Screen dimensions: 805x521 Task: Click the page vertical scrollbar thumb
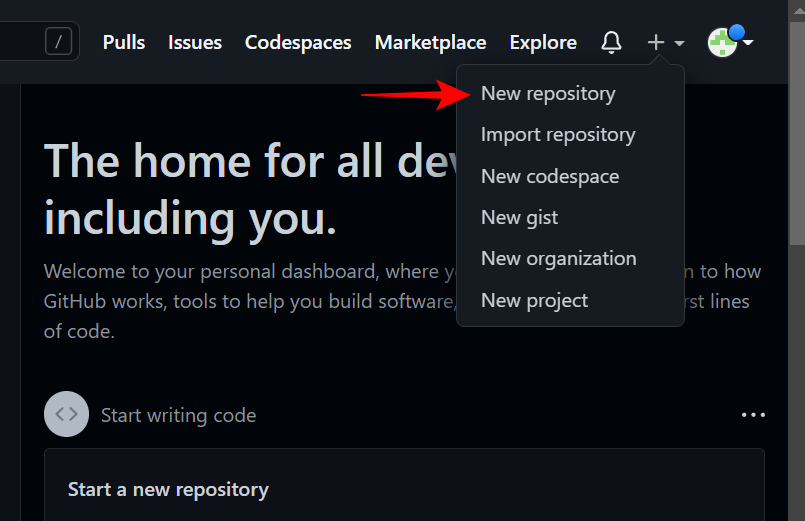[x=797, y=133]
